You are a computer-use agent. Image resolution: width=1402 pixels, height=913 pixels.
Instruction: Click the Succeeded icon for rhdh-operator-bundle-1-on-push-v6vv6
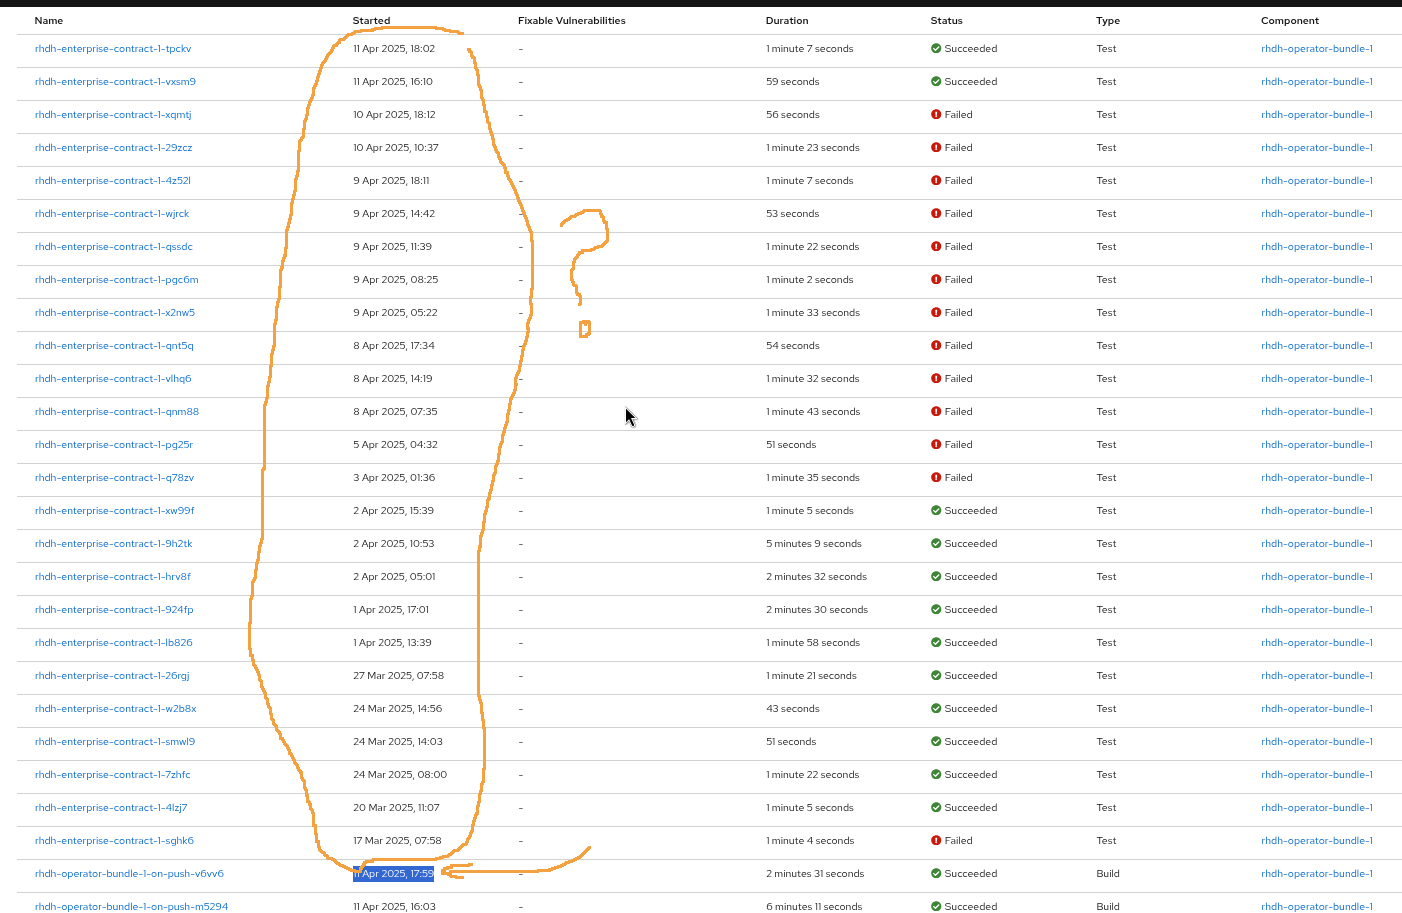coord(936,873)
